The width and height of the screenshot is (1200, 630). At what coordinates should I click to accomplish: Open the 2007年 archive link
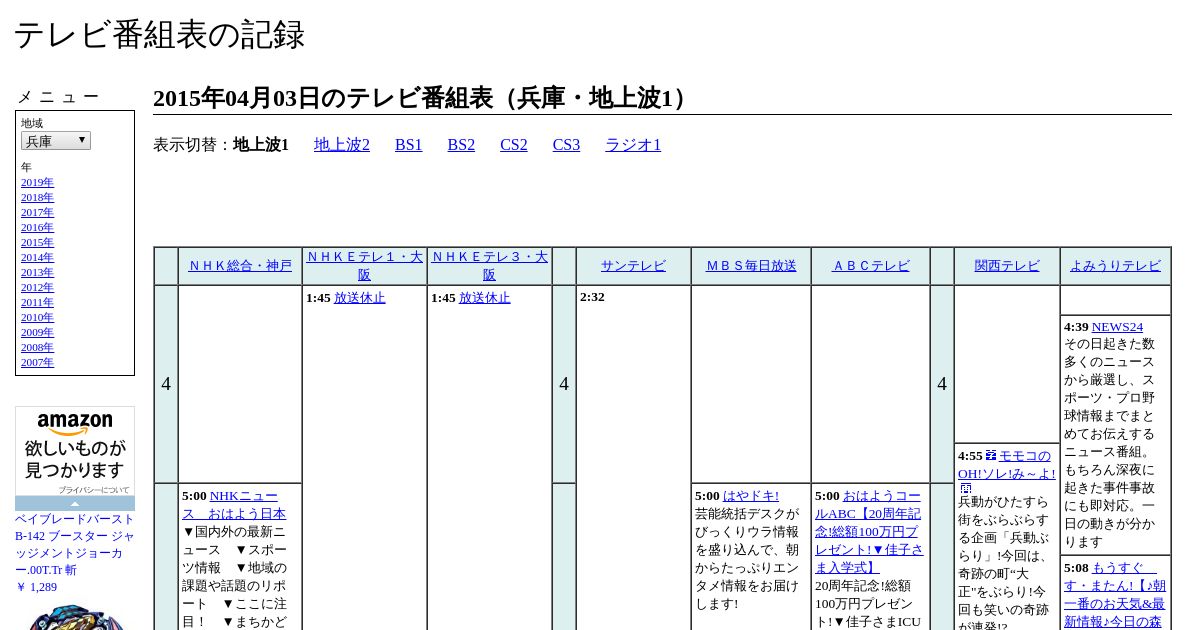tap(37, 362)
